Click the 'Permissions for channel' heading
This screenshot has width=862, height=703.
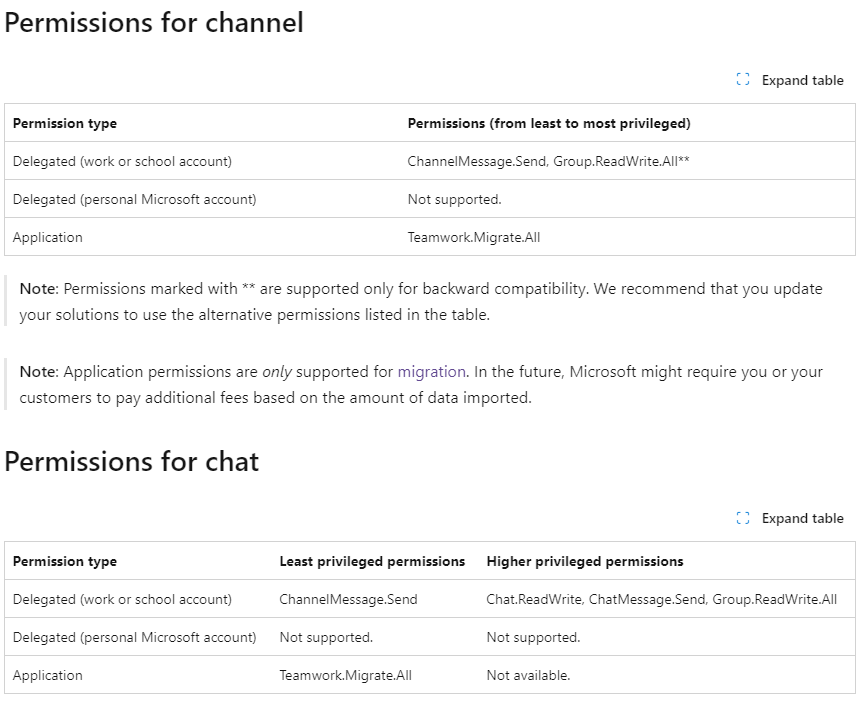click(154, 23)
